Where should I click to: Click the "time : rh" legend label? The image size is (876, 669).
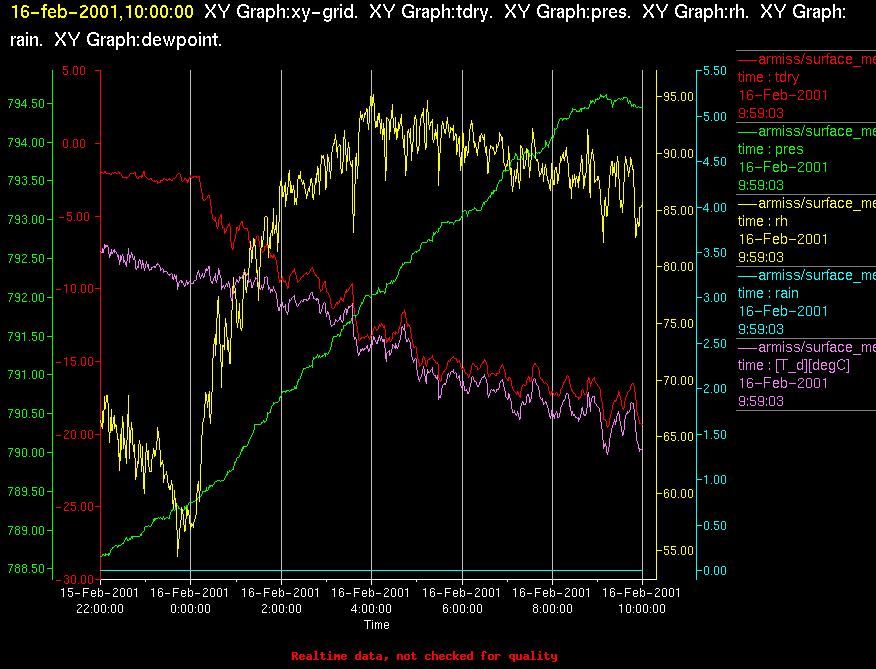click(x=763, y=221)
